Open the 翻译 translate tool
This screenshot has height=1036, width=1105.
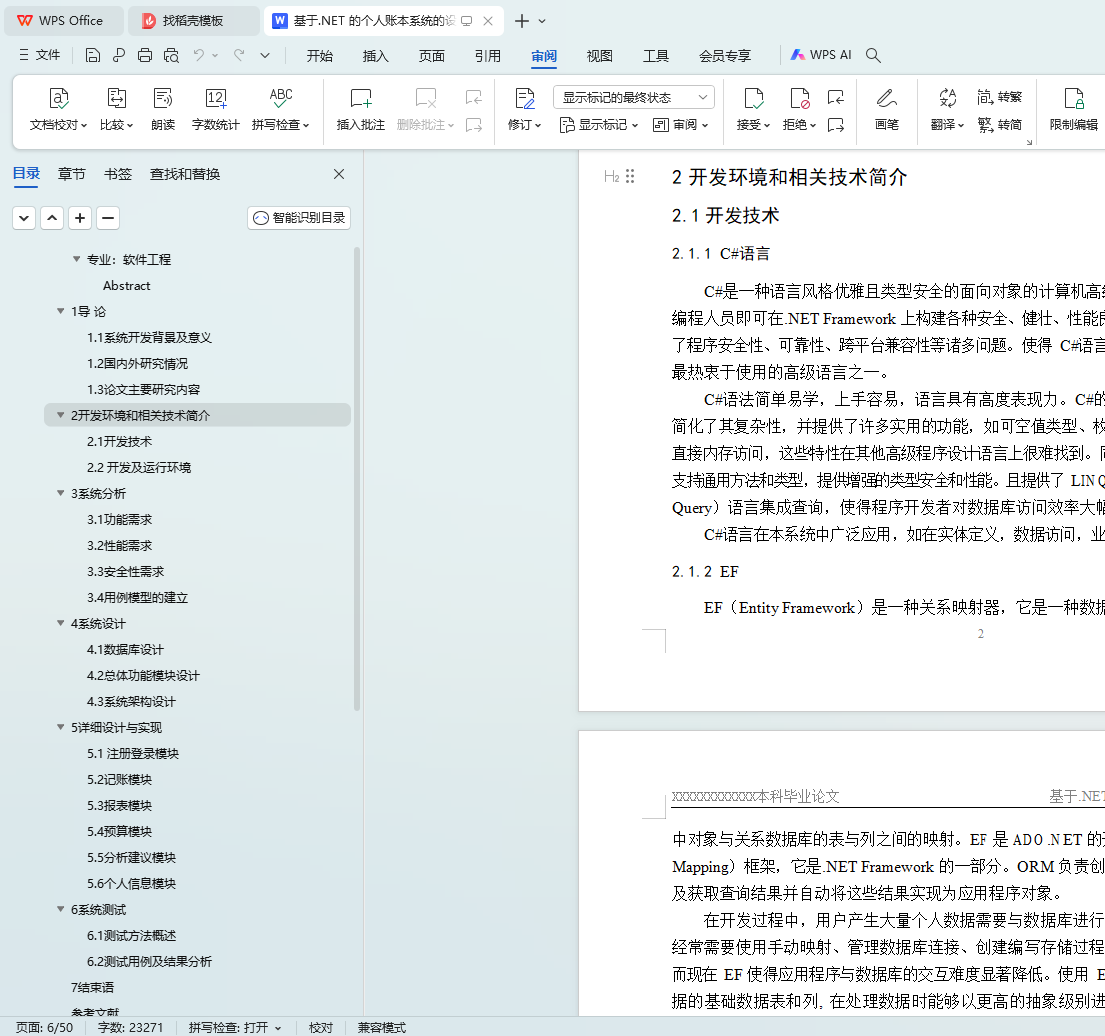947,109
